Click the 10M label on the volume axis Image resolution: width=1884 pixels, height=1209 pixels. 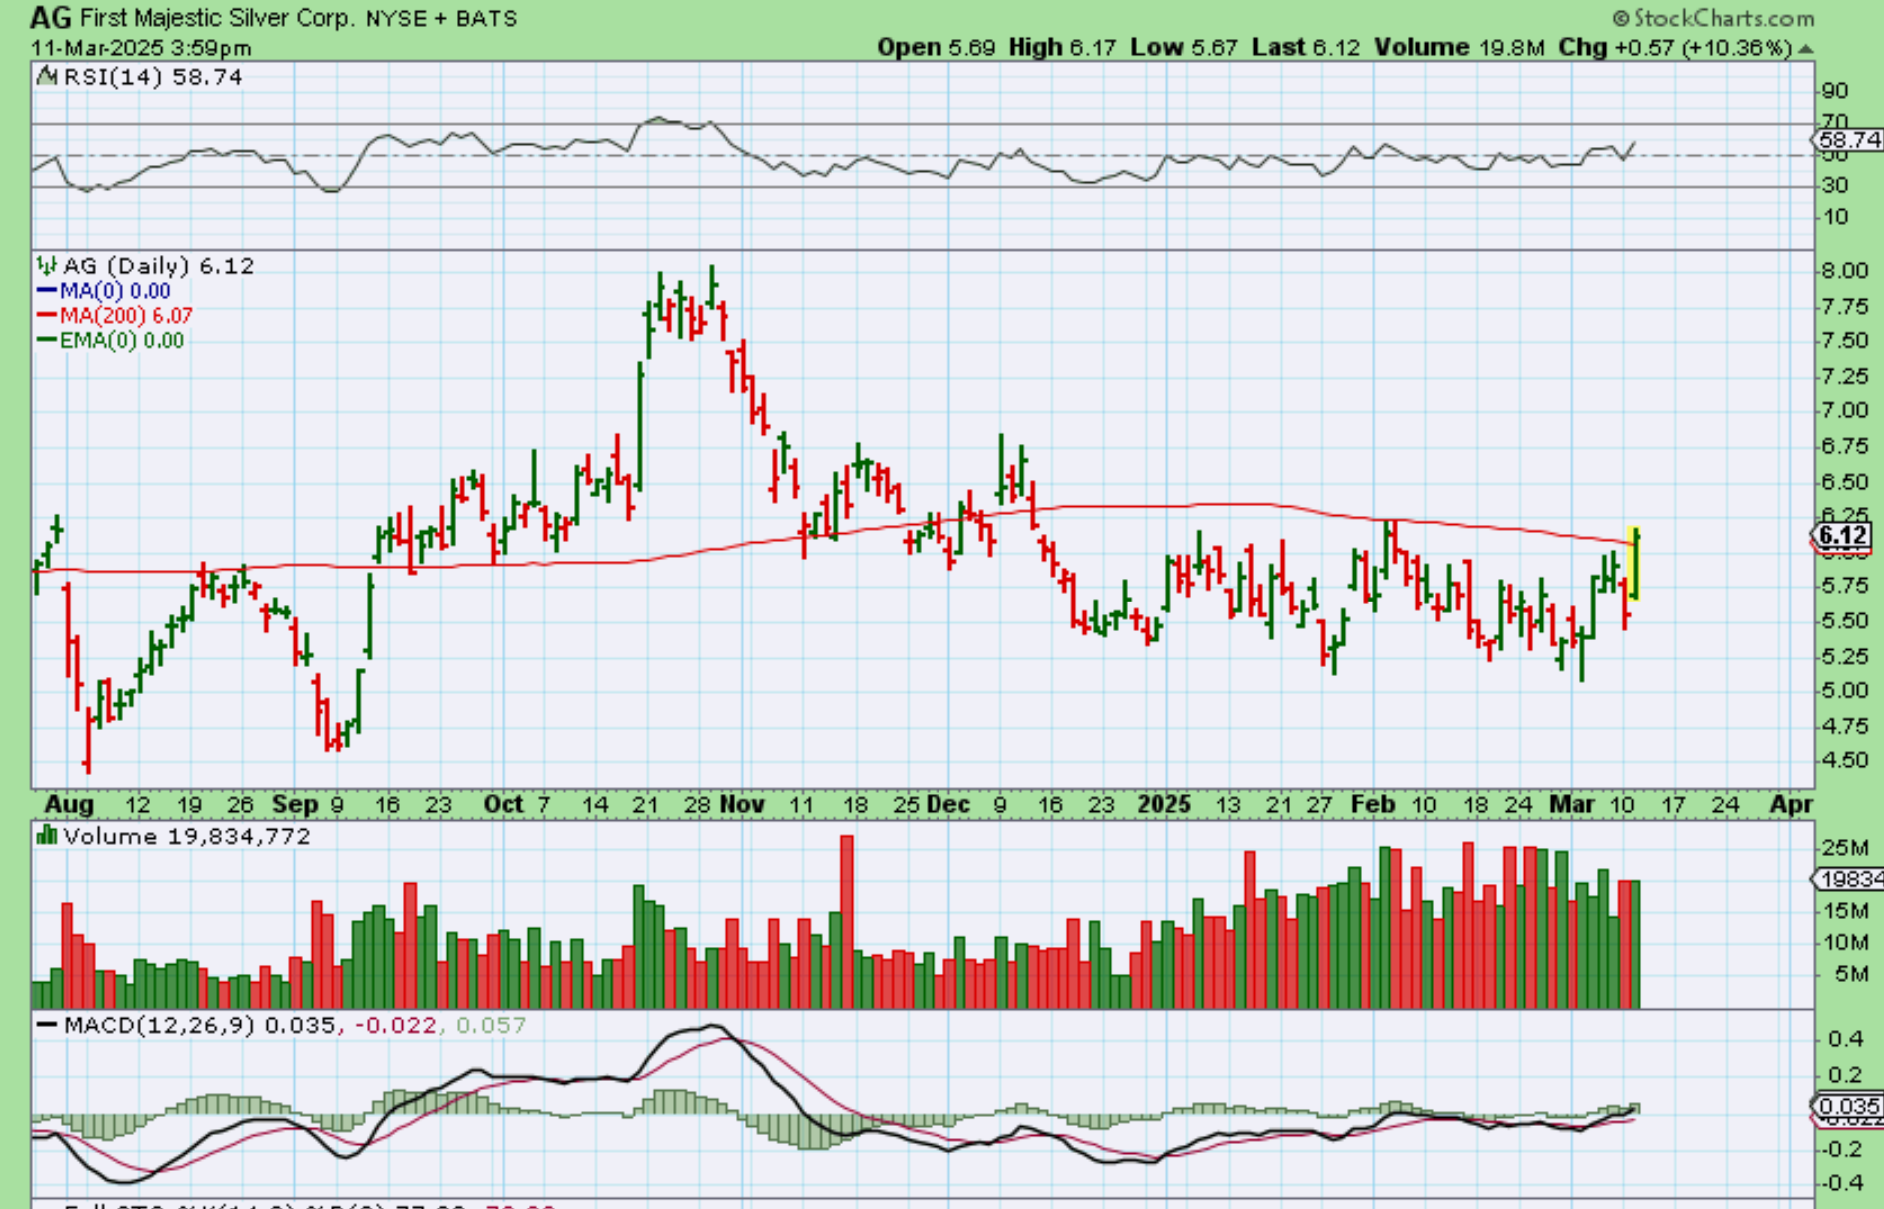1846,943
